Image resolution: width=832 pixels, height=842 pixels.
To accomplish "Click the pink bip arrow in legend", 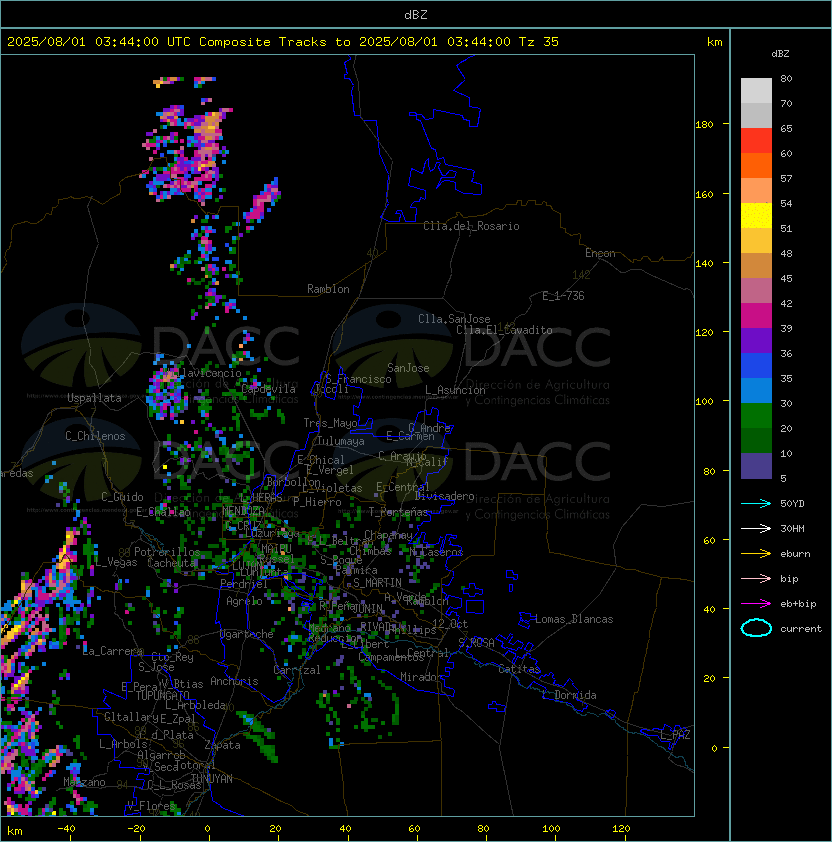I will [756, 579].
